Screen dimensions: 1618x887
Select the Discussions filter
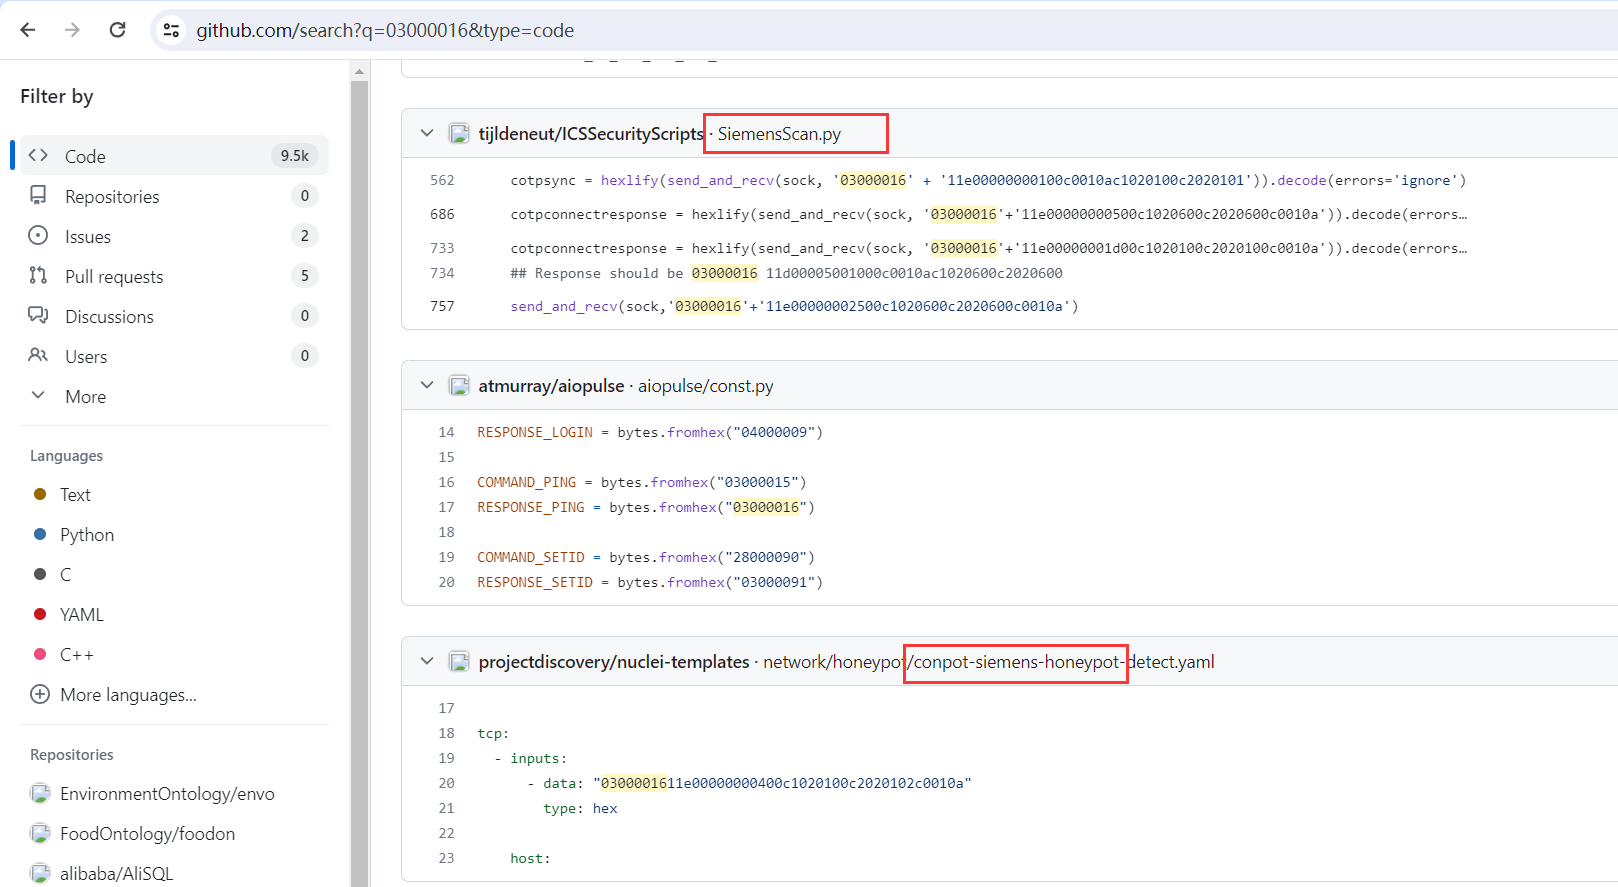174,316
